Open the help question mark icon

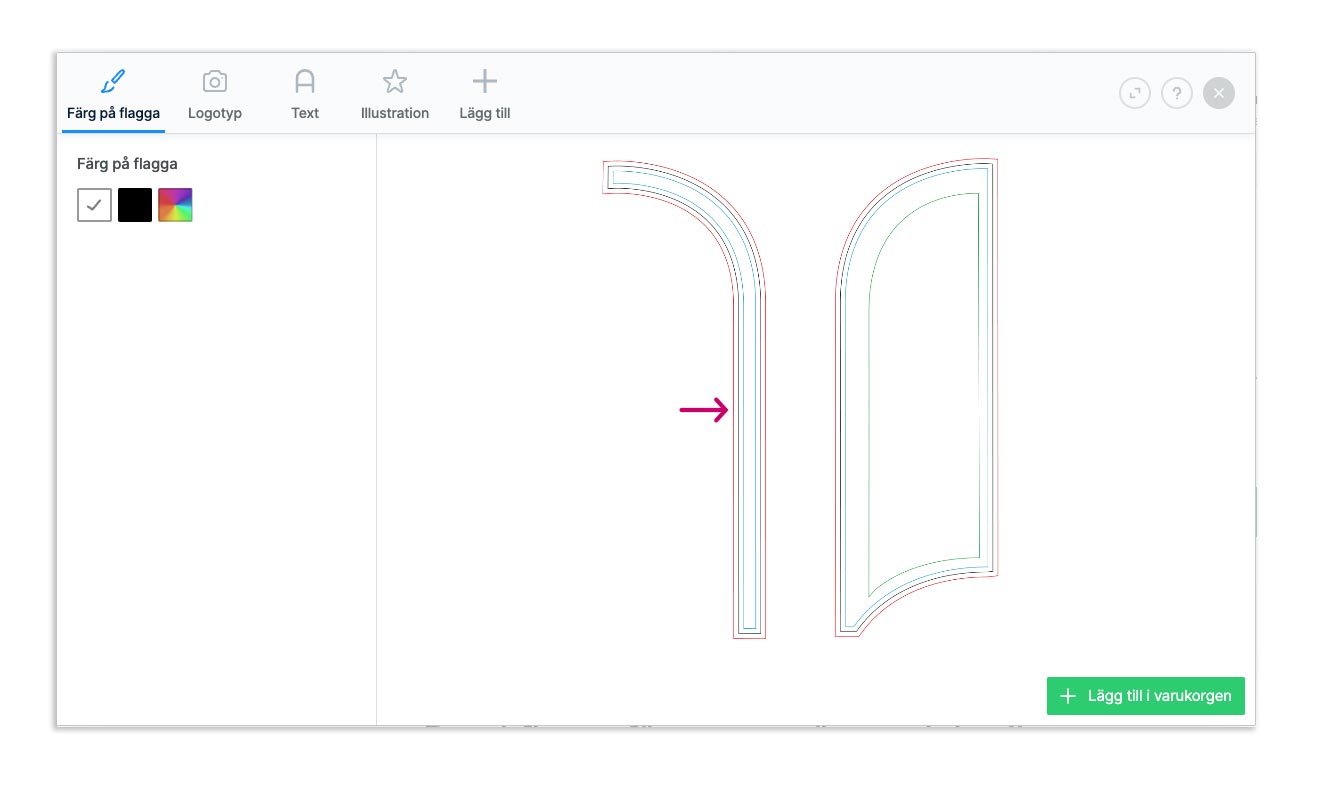[x=1177, y=93]
